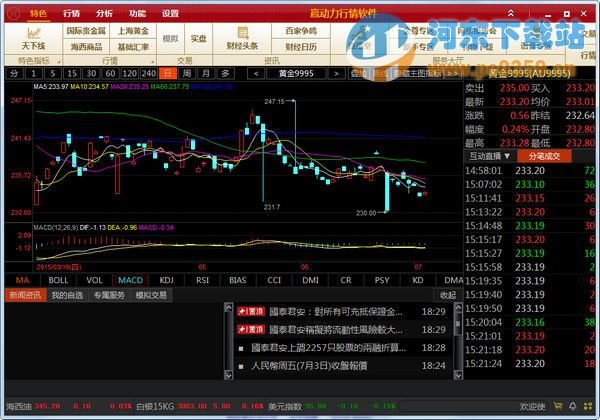Show previous instrument with < arrow
The height and width of the screenshot is (420, 600).
256,73
